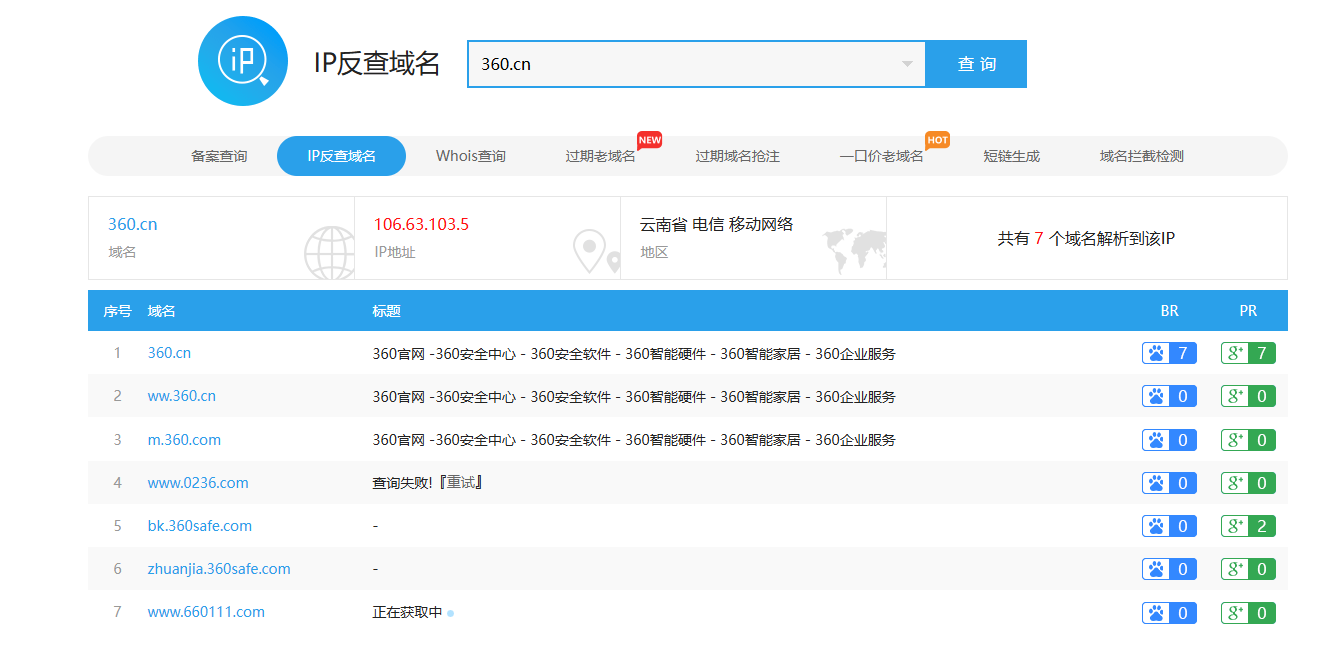Click the IP反查域名 page heading
The image size is (1325, 667).
(x=377, y=63)
